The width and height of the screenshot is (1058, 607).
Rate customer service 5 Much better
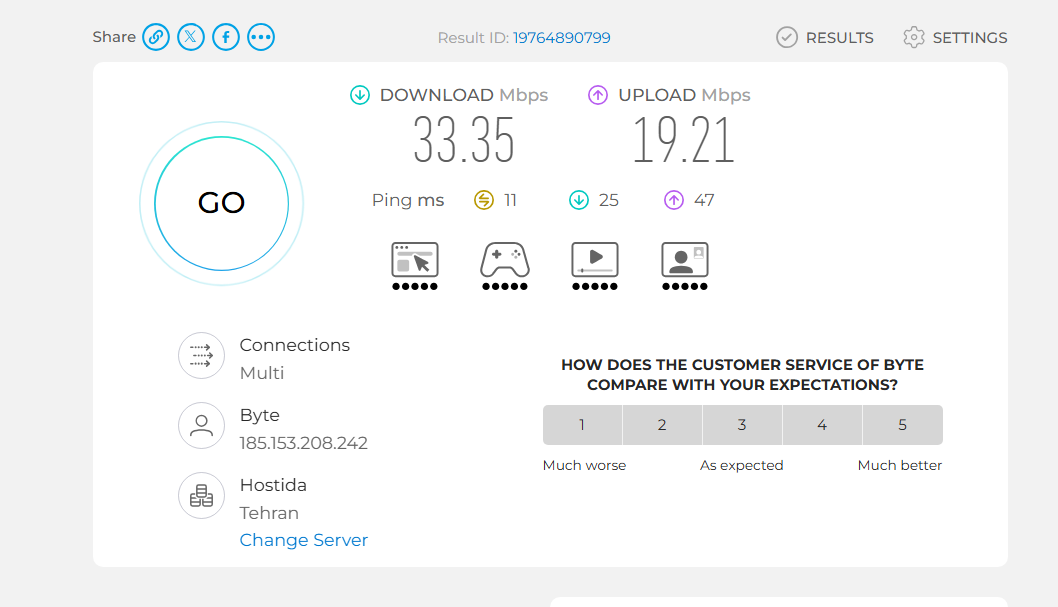[903, 425]
